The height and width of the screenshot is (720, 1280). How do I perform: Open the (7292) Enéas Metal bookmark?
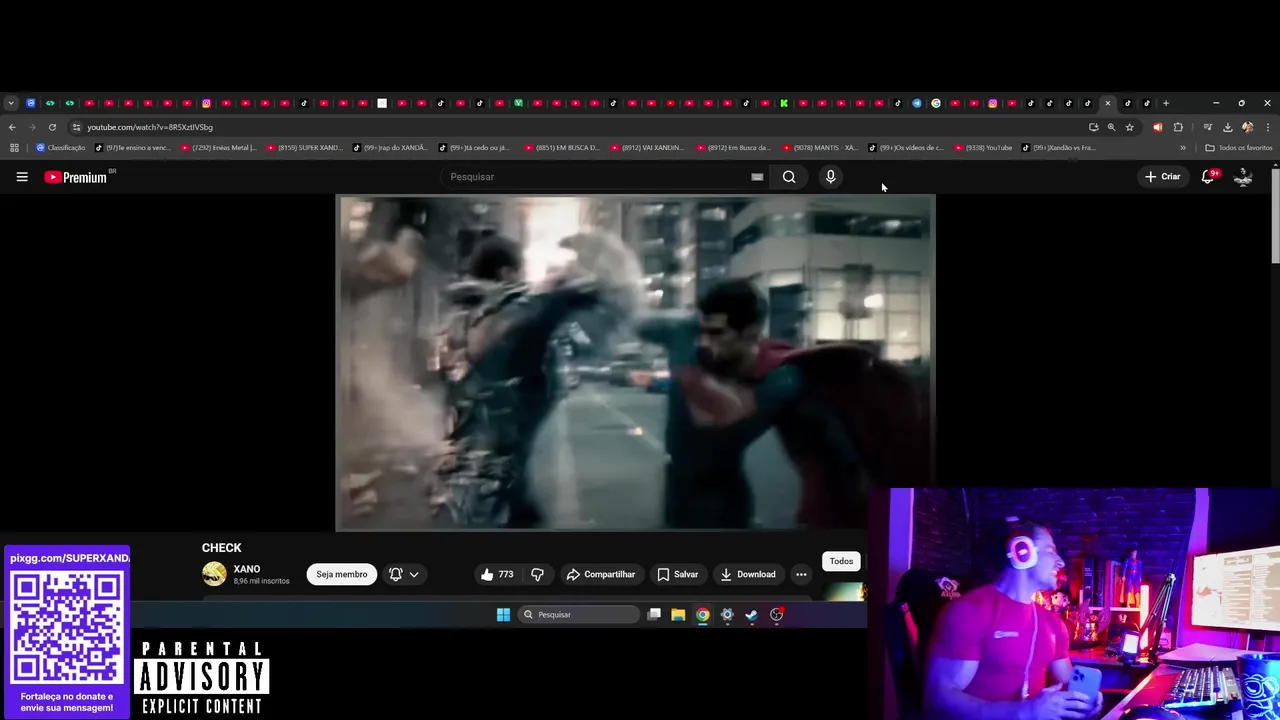pyautogui.click(x=218, y=148)
